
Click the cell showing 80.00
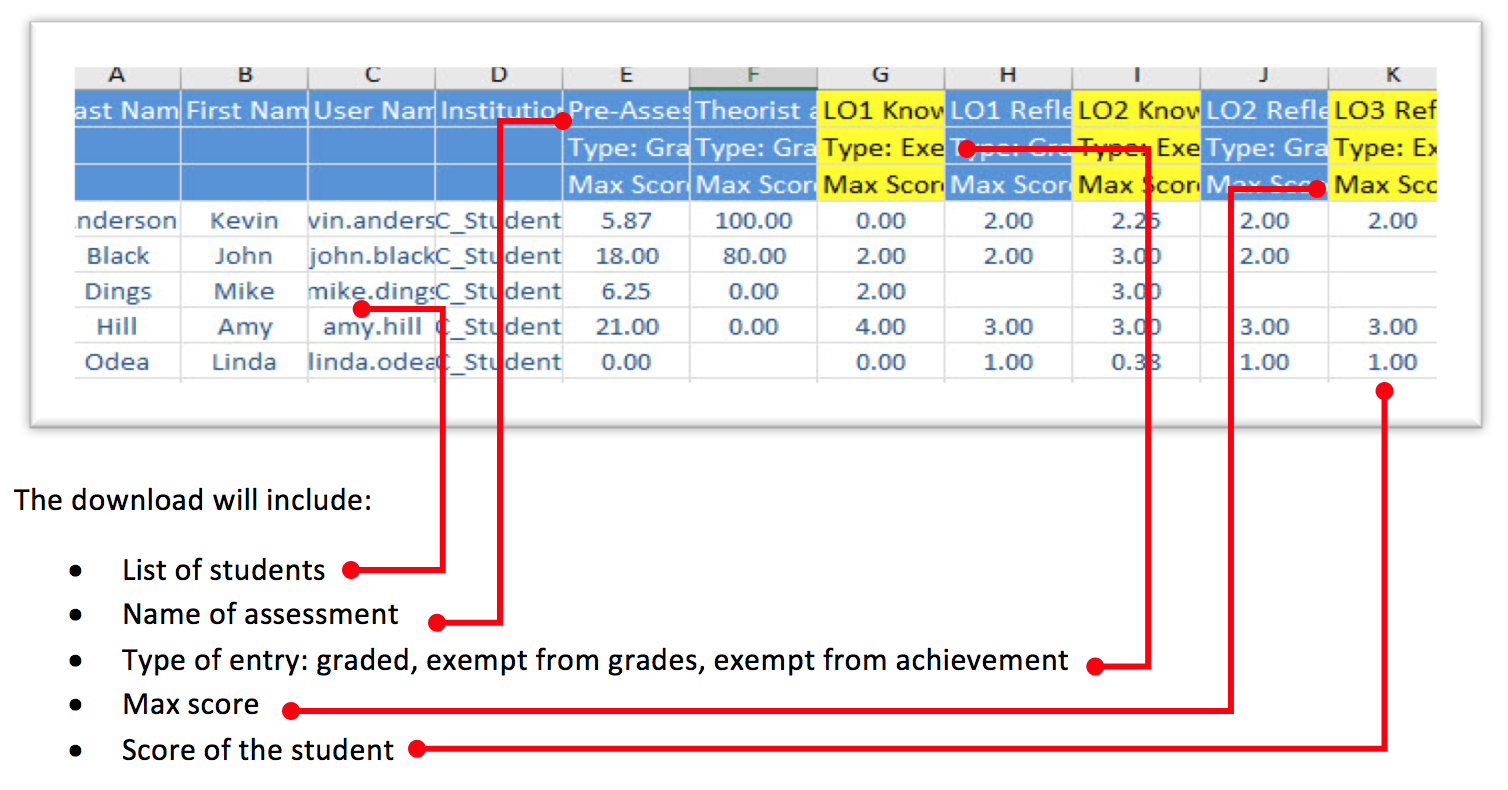(752, 256)
